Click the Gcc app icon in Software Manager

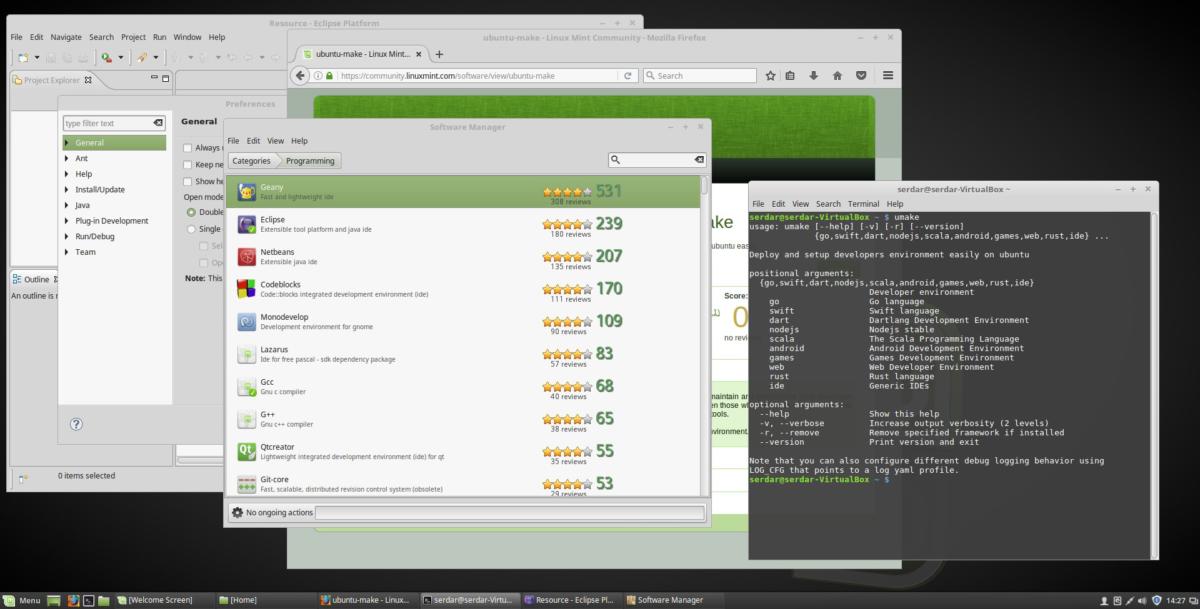coord(247,387)
